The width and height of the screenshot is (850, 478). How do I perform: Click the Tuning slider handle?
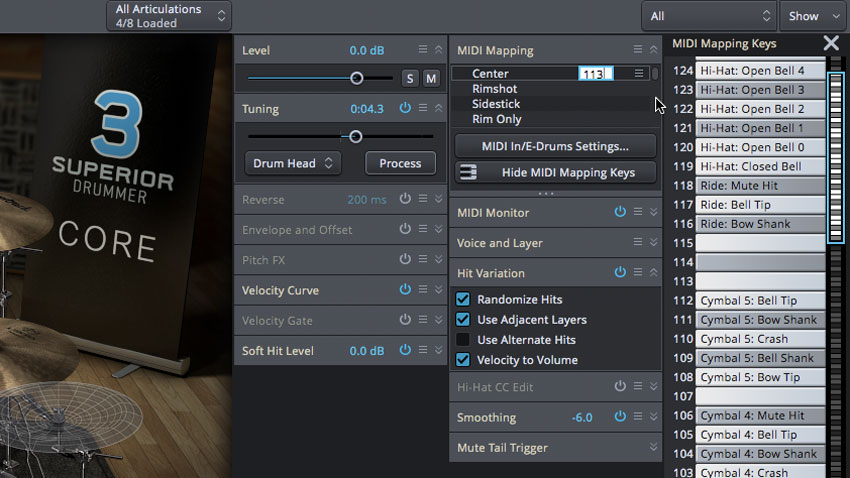click(x=356, y=137)
